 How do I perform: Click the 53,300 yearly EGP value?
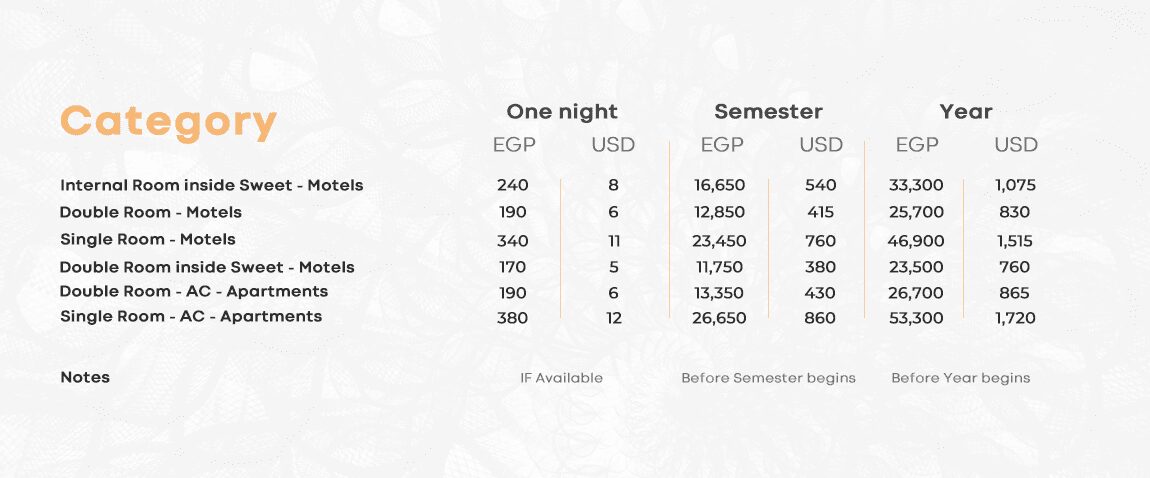tap(916, 318)
